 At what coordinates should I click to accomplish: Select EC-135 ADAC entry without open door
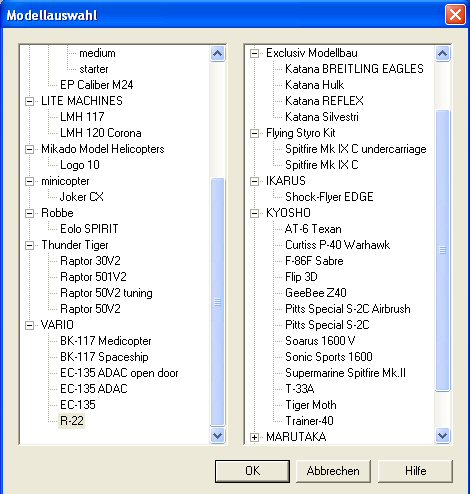tap(94, 389)
